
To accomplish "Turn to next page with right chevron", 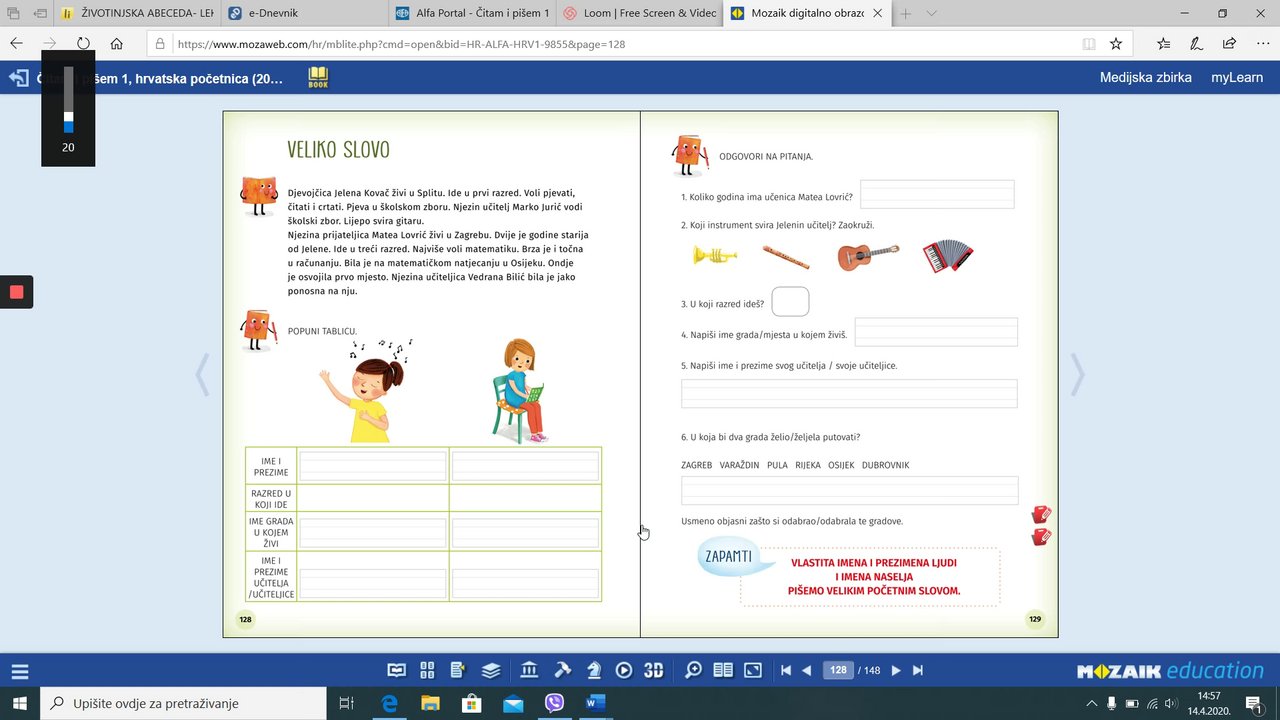I will (x=1077, y=375).
